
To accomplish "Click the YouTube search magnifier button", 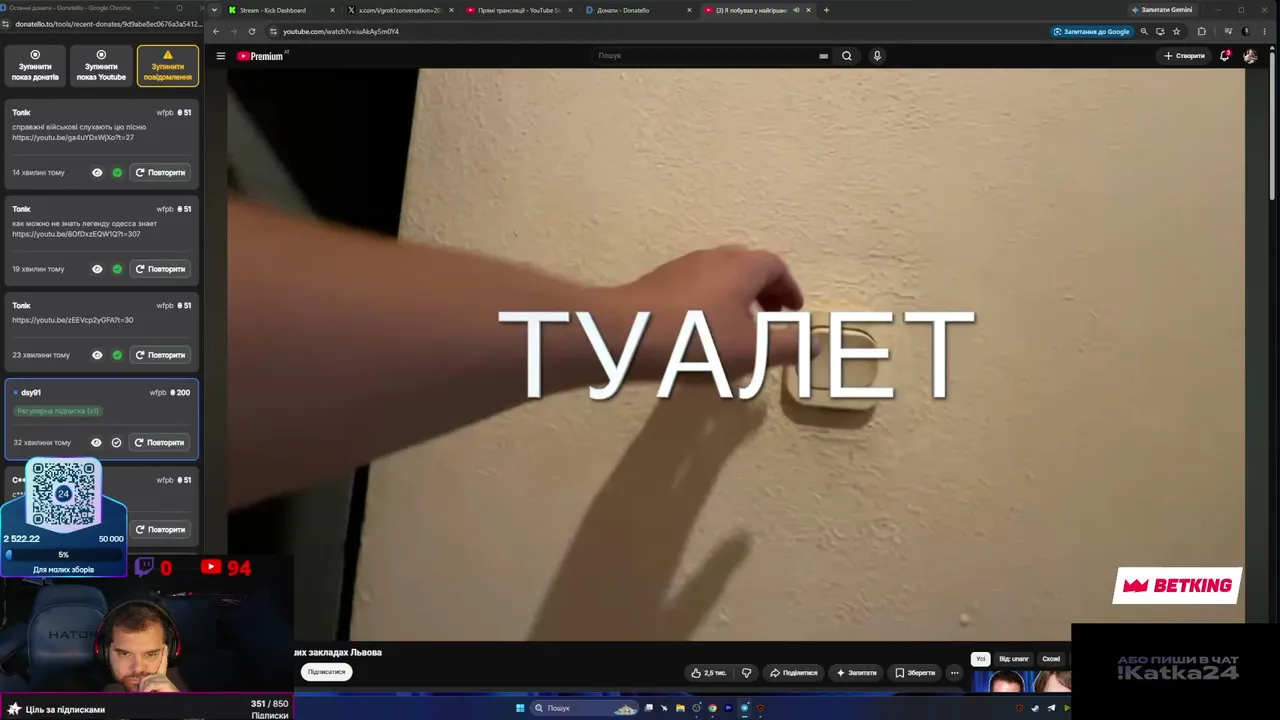I will click(847, 56).
